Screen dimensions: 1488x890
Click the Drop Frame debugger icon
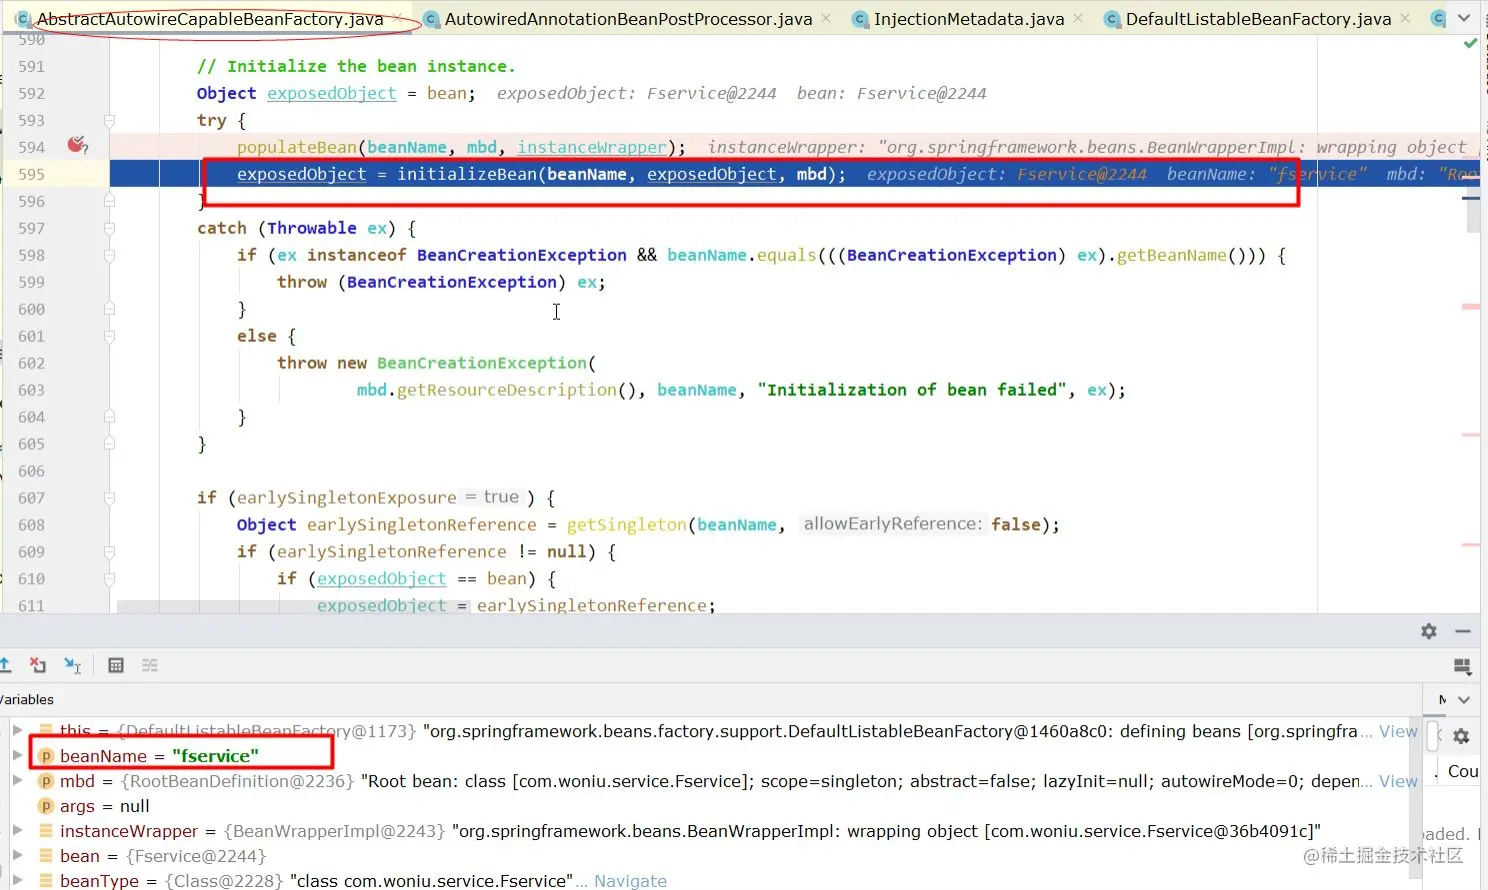click(x=38, y=665)
